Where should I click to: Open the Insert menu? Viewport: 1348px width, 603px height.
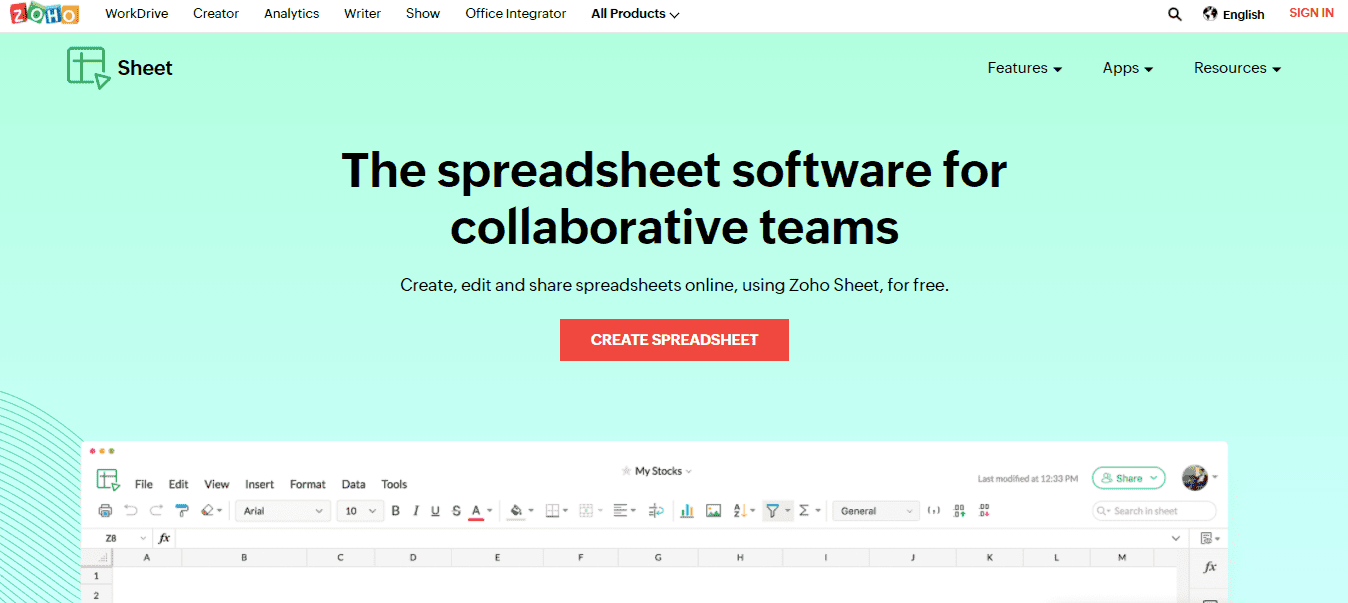click(x=259, y=484)
